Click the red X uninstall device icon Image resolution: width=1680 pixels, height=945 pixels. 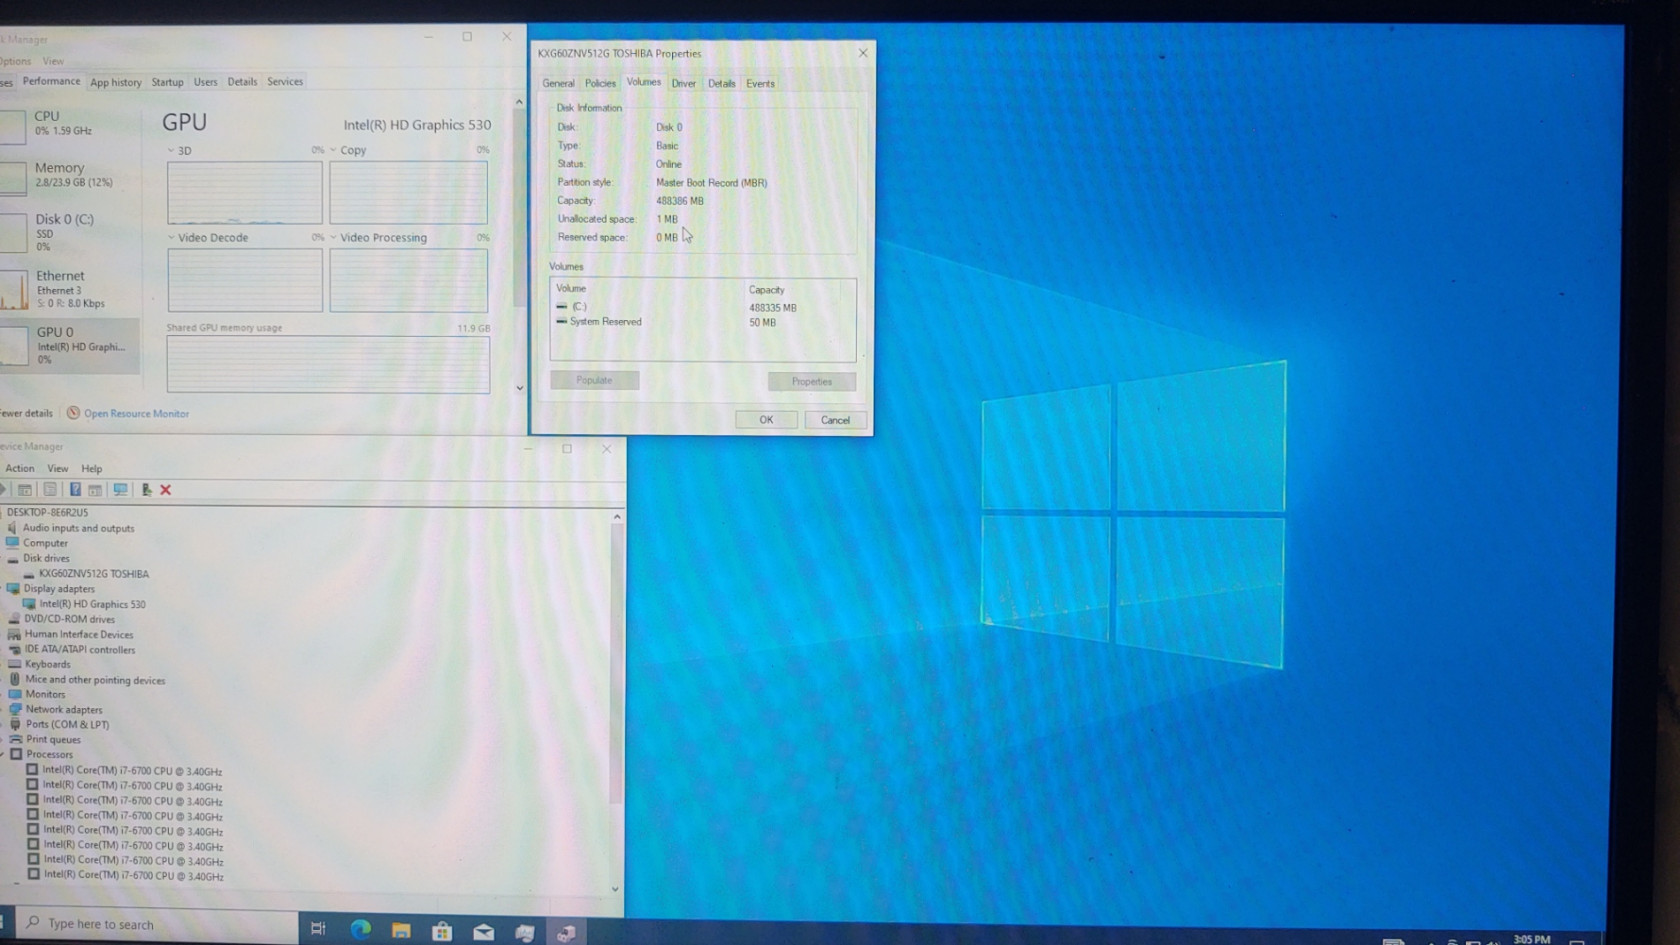point(166,490)
